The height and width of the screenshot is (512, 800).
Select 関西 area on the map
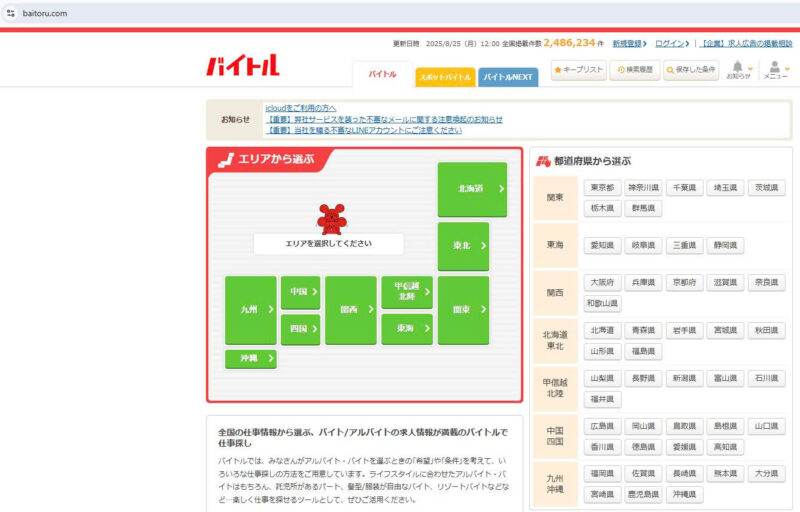click(x=351, y=310)
